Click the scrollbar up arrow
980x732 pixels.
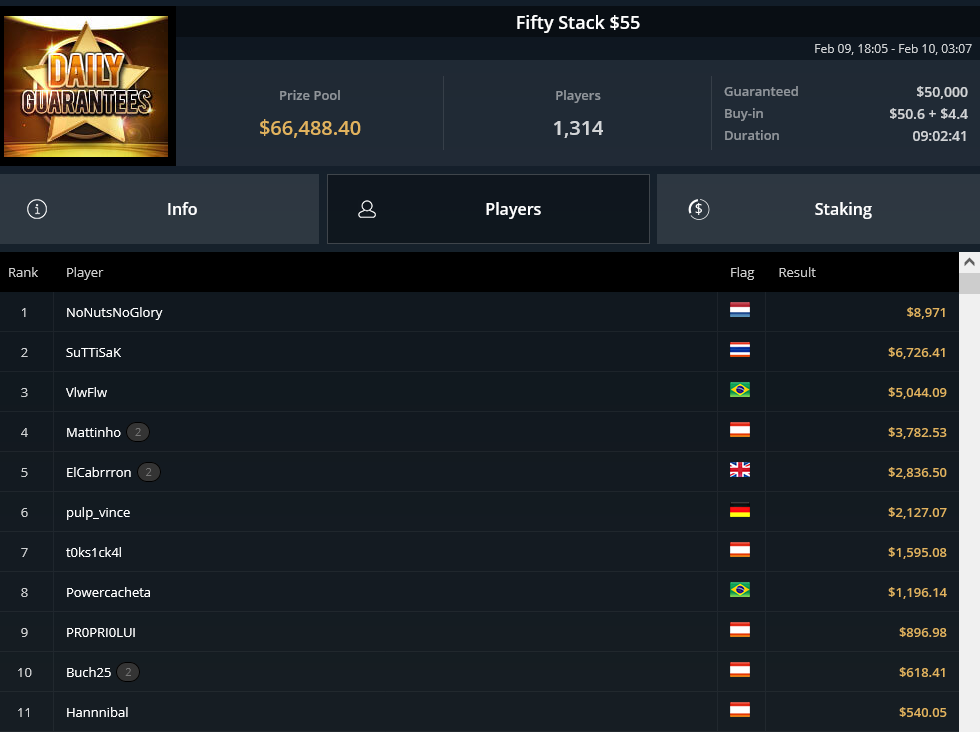click(x=969, y=262)
